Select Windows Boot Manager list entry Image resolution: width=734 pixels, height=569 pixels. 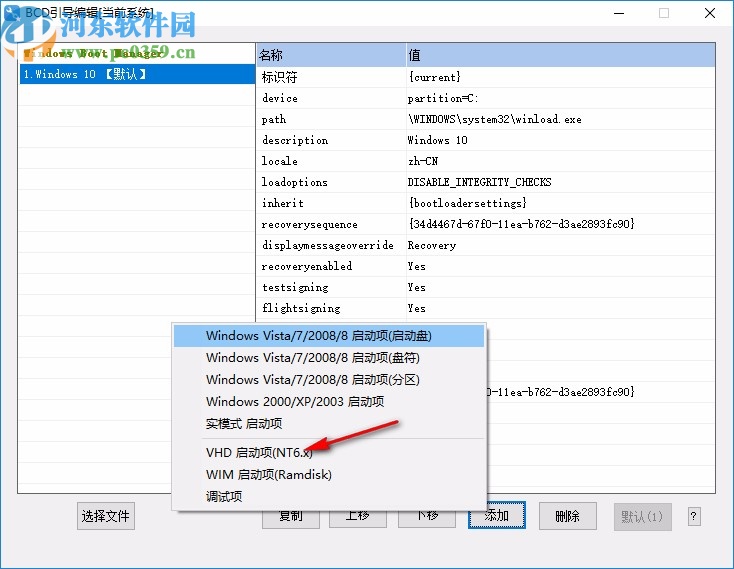(x=137, y=53)
